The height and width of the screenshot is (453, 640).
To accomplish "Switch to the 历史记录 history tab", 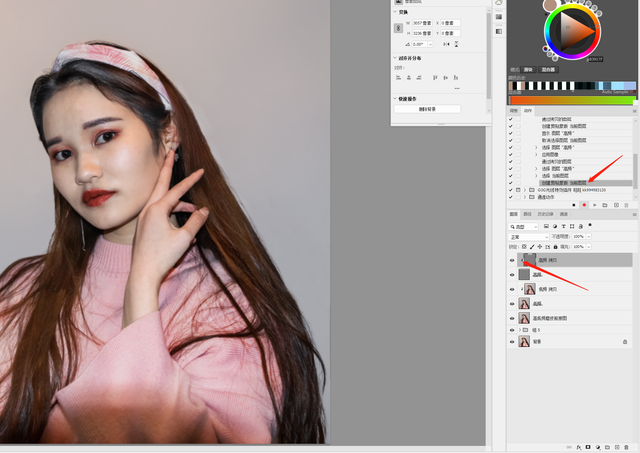I will click(545, 214).
